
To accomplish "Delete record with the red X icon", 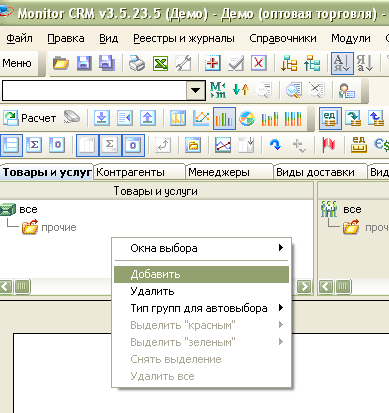I will coord(259,63).
